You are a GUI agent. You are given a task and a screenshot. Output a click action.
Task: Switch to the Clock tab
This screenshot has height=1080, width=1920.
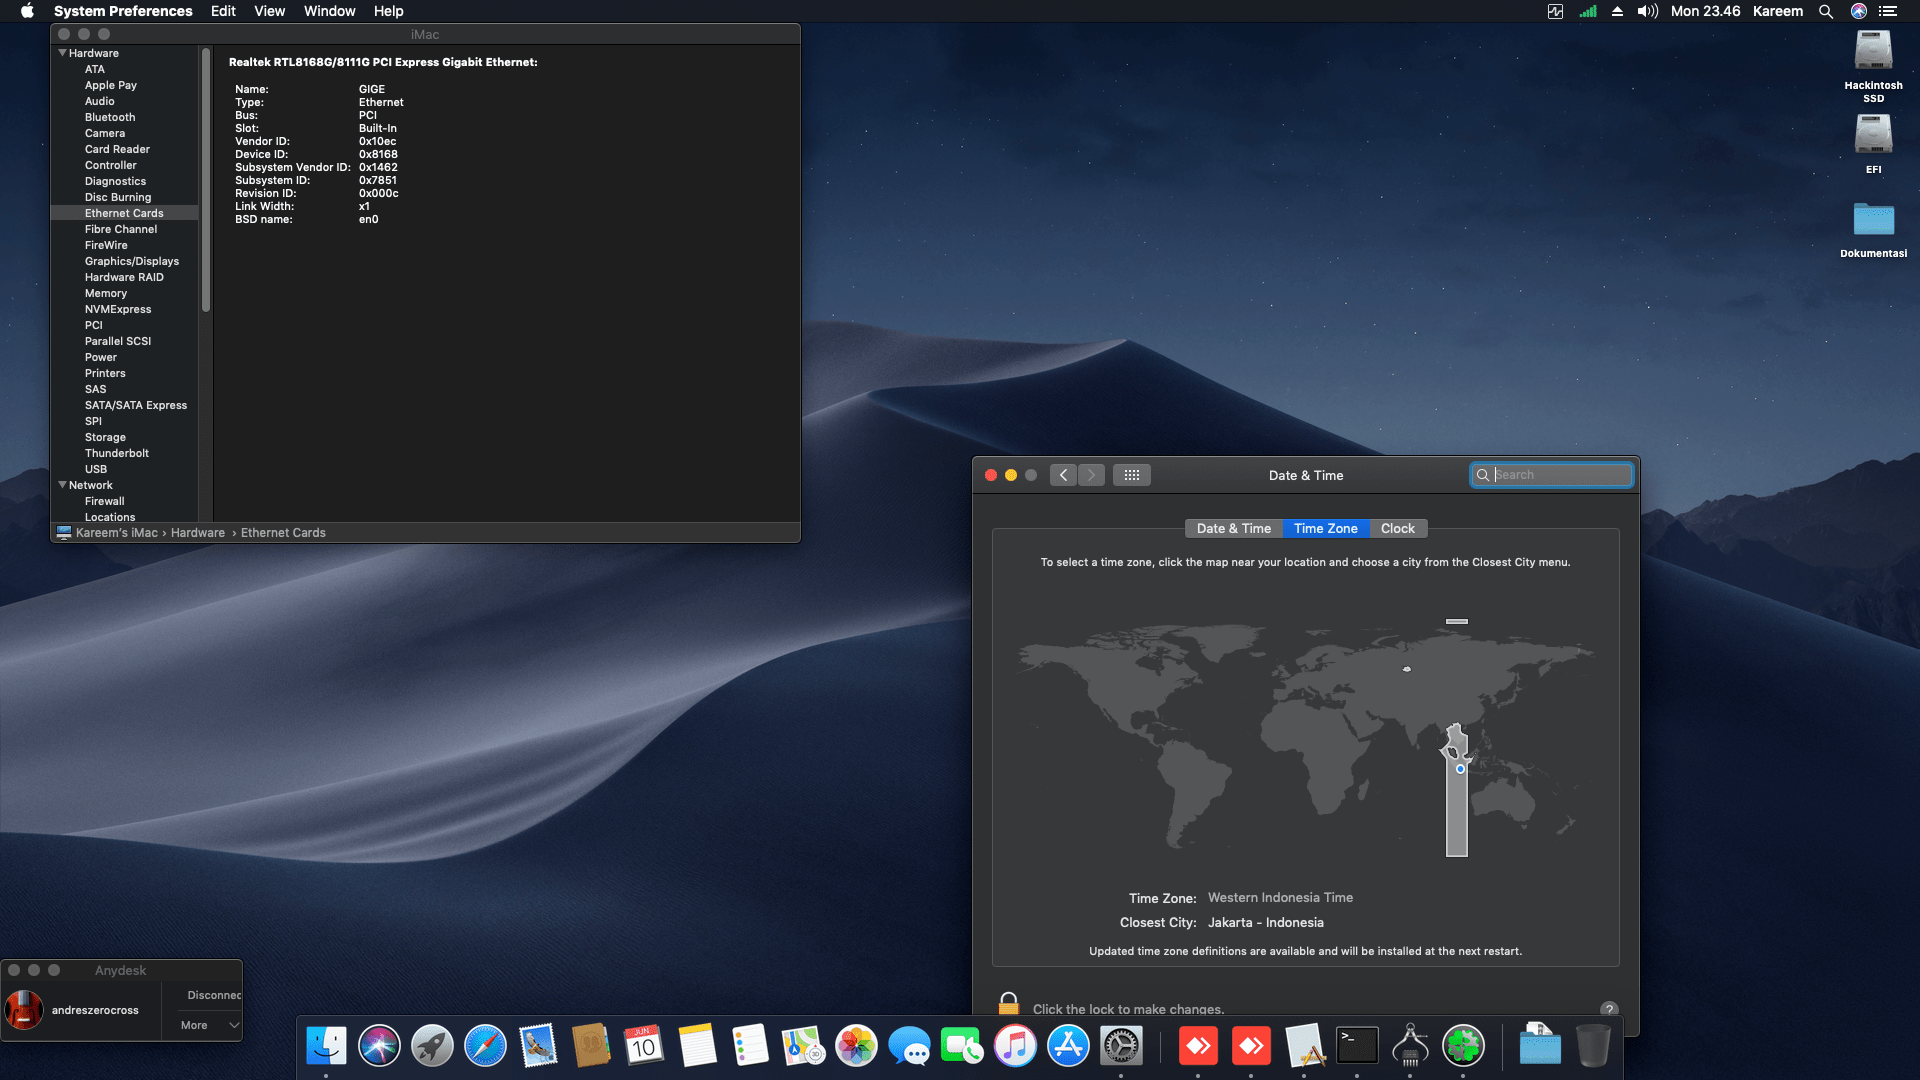(x=1397, y=528)
